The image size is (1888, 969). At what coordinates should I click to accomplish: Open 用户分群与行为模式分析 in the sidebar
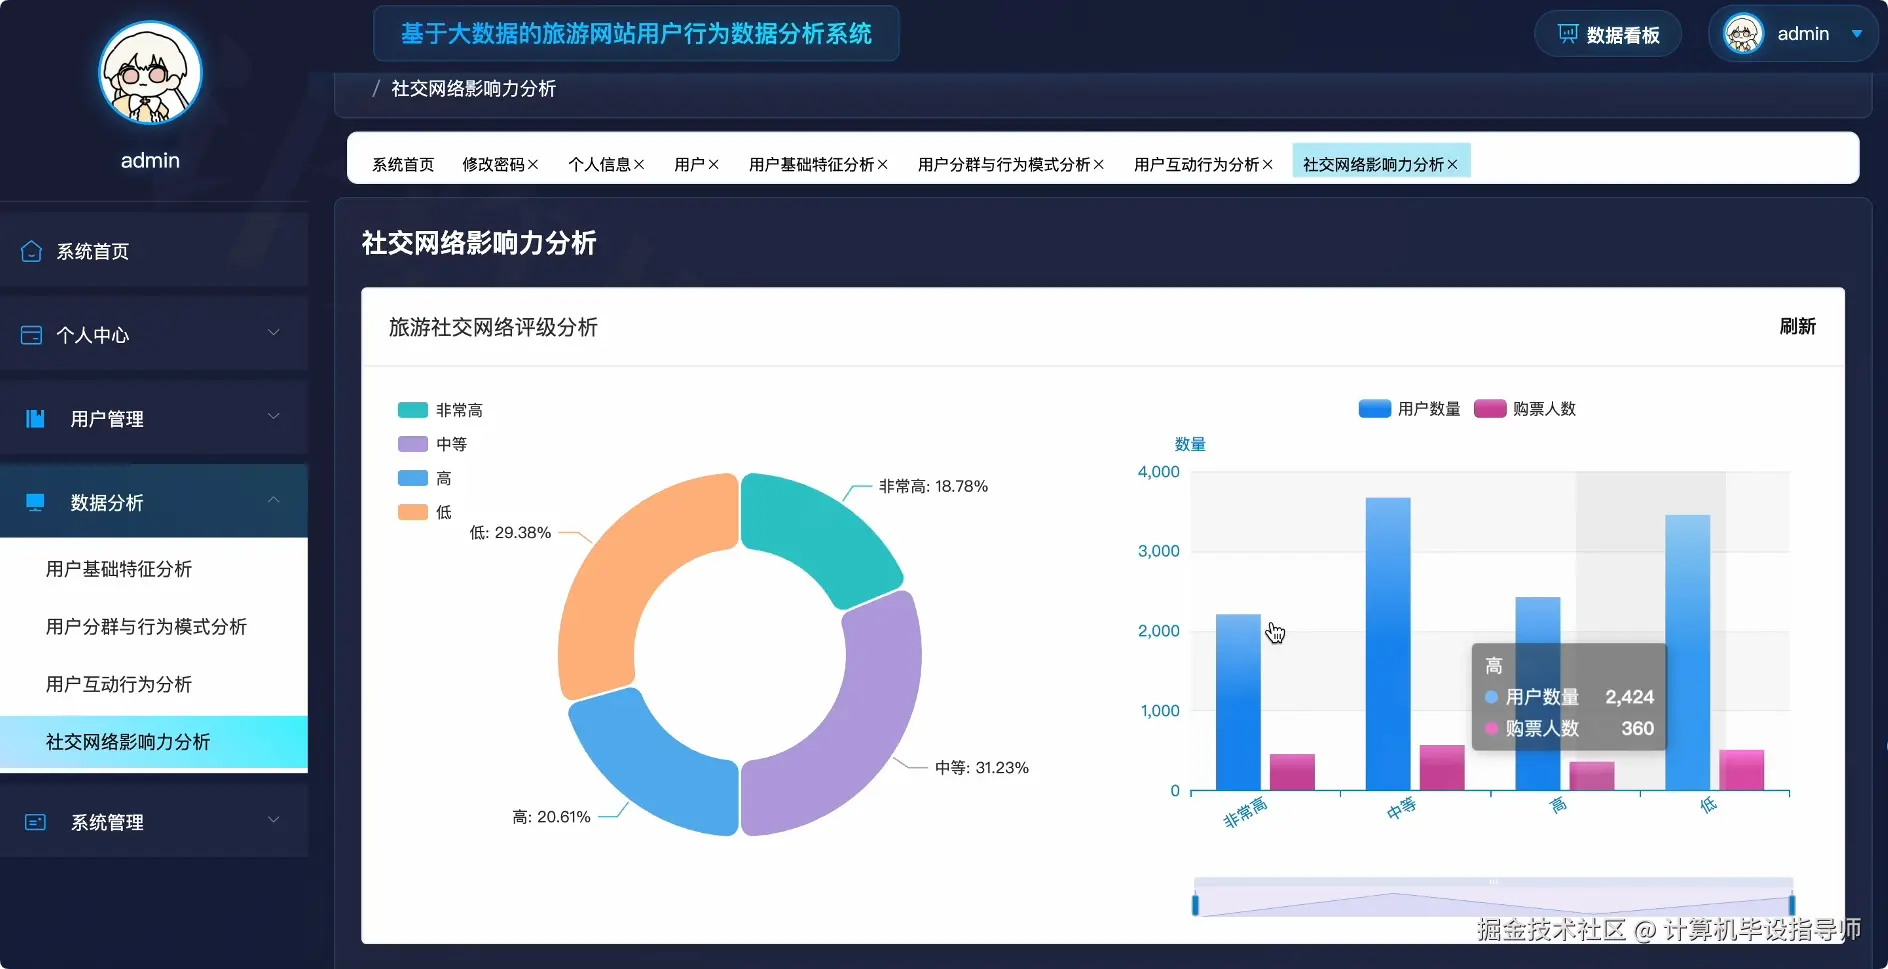point(154,627)
